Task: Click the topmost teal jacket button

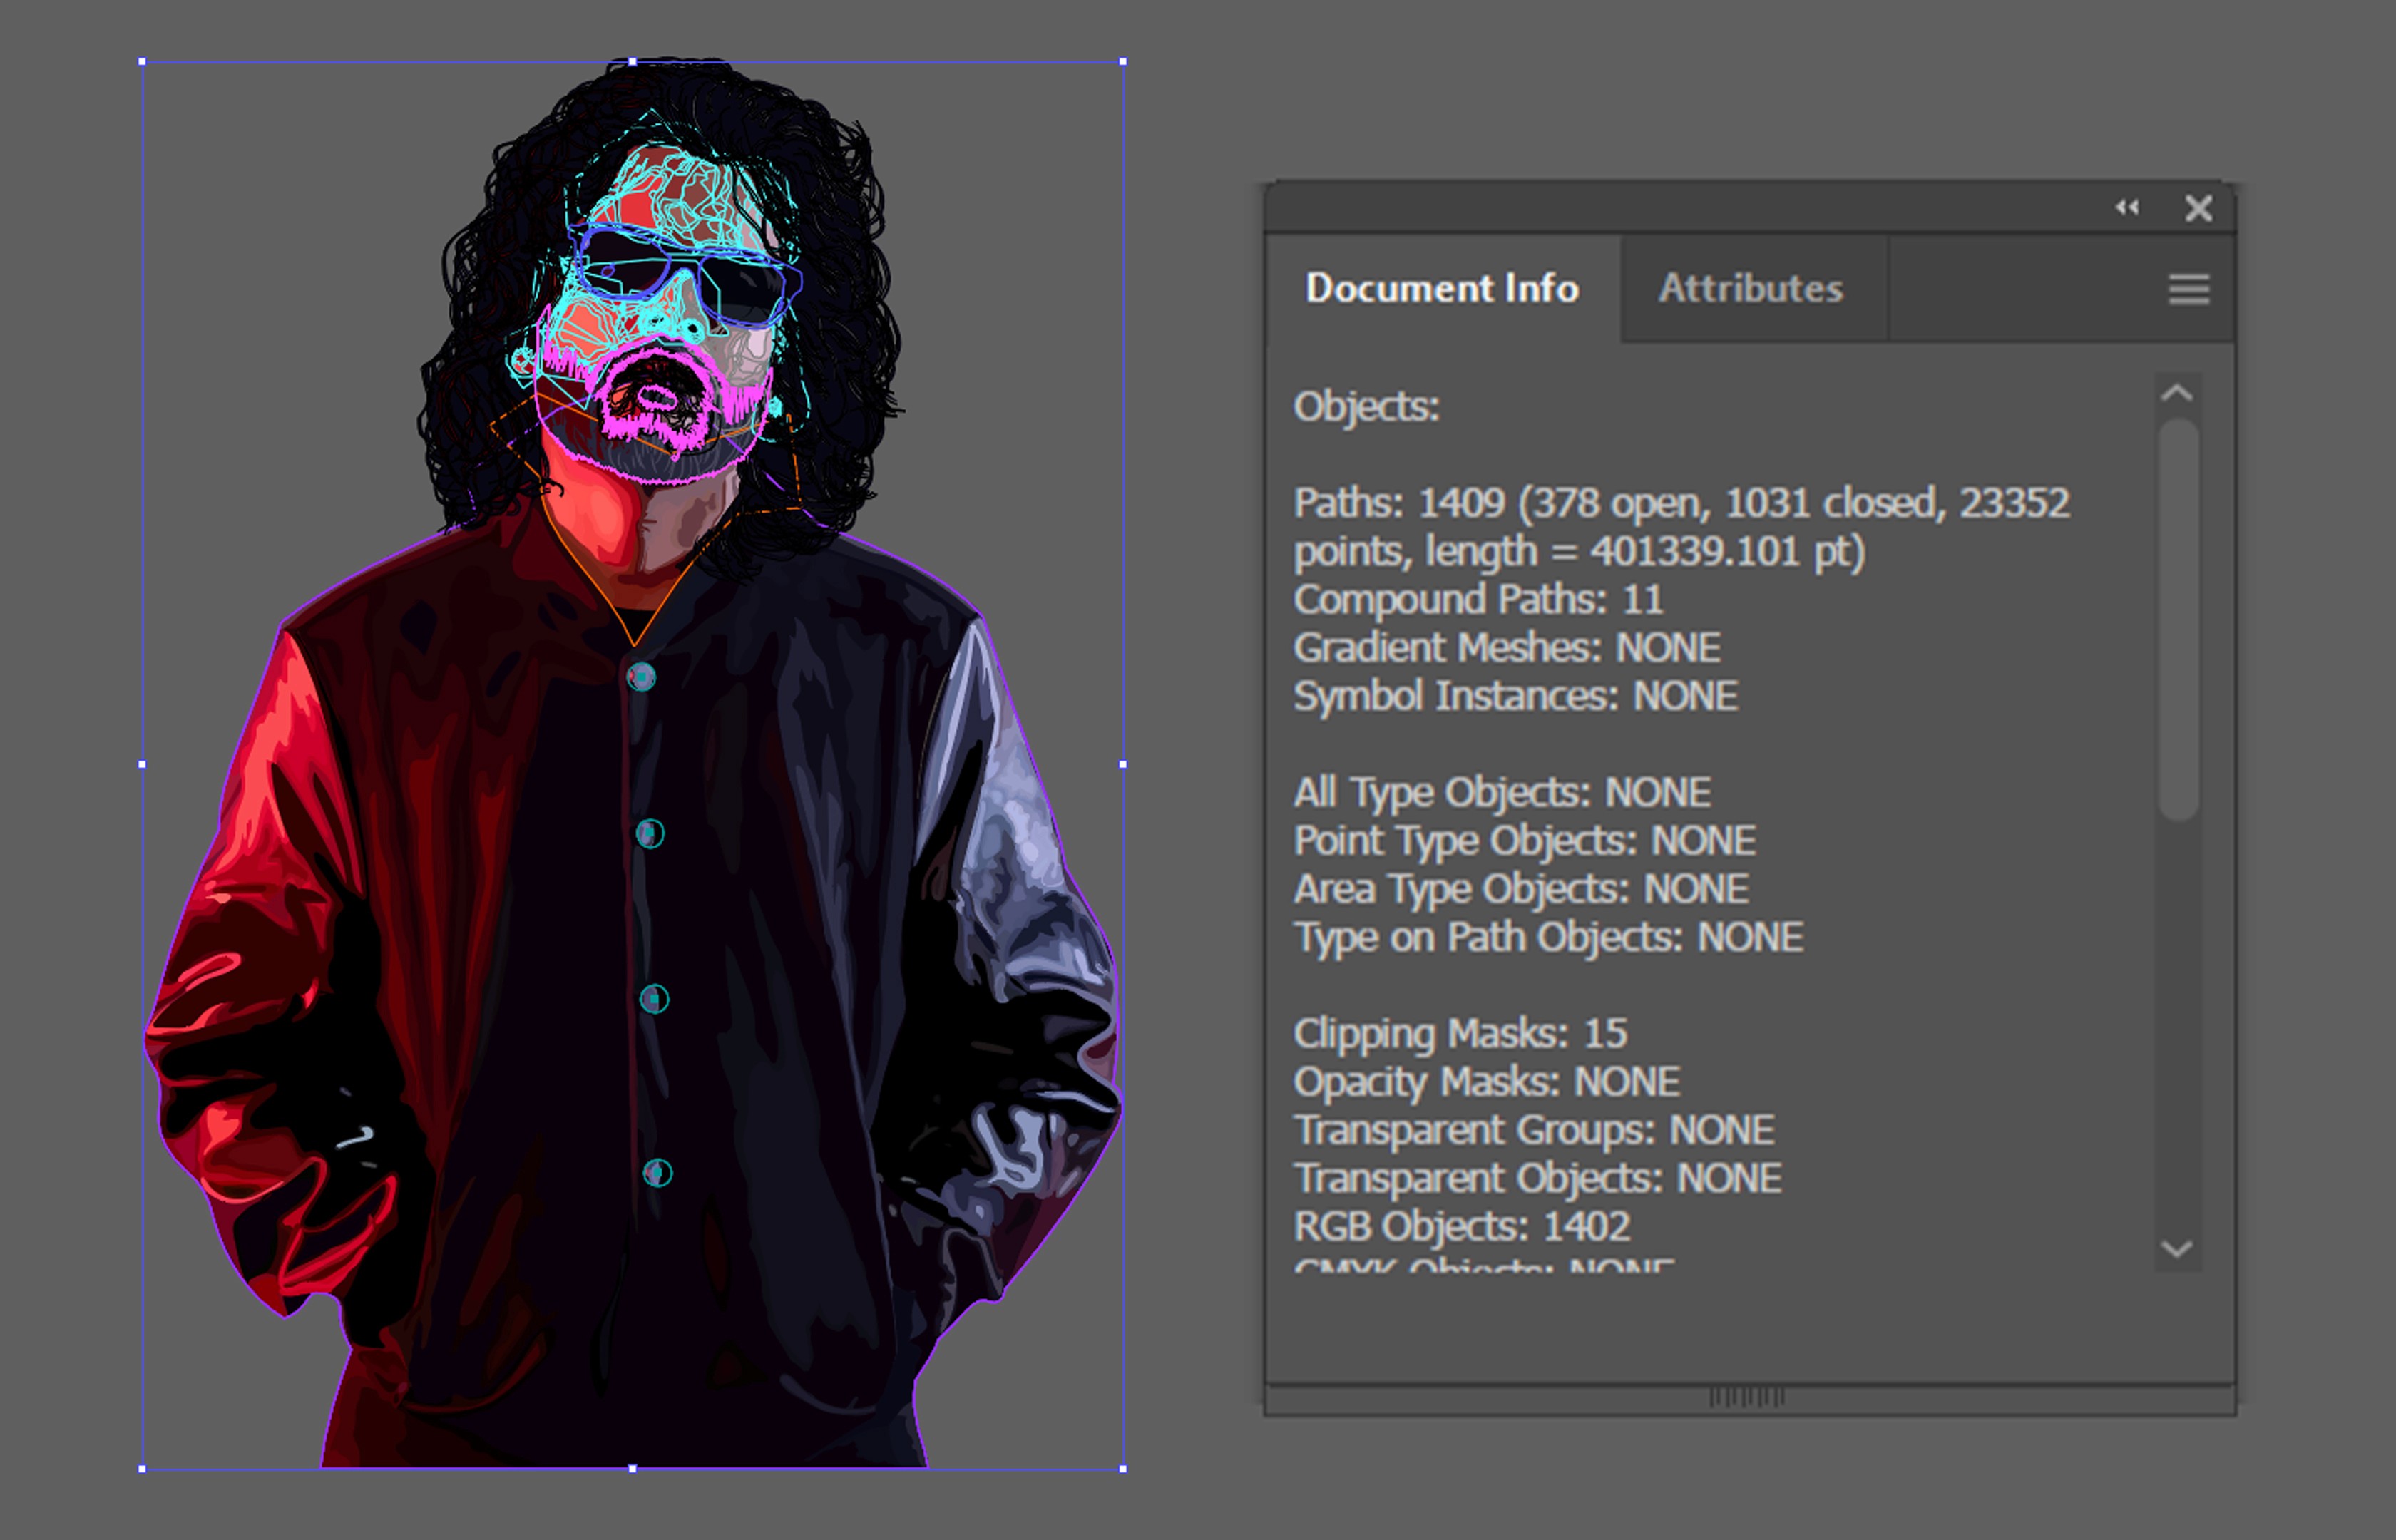Action: pyautogui.click(x=641, y=678)
